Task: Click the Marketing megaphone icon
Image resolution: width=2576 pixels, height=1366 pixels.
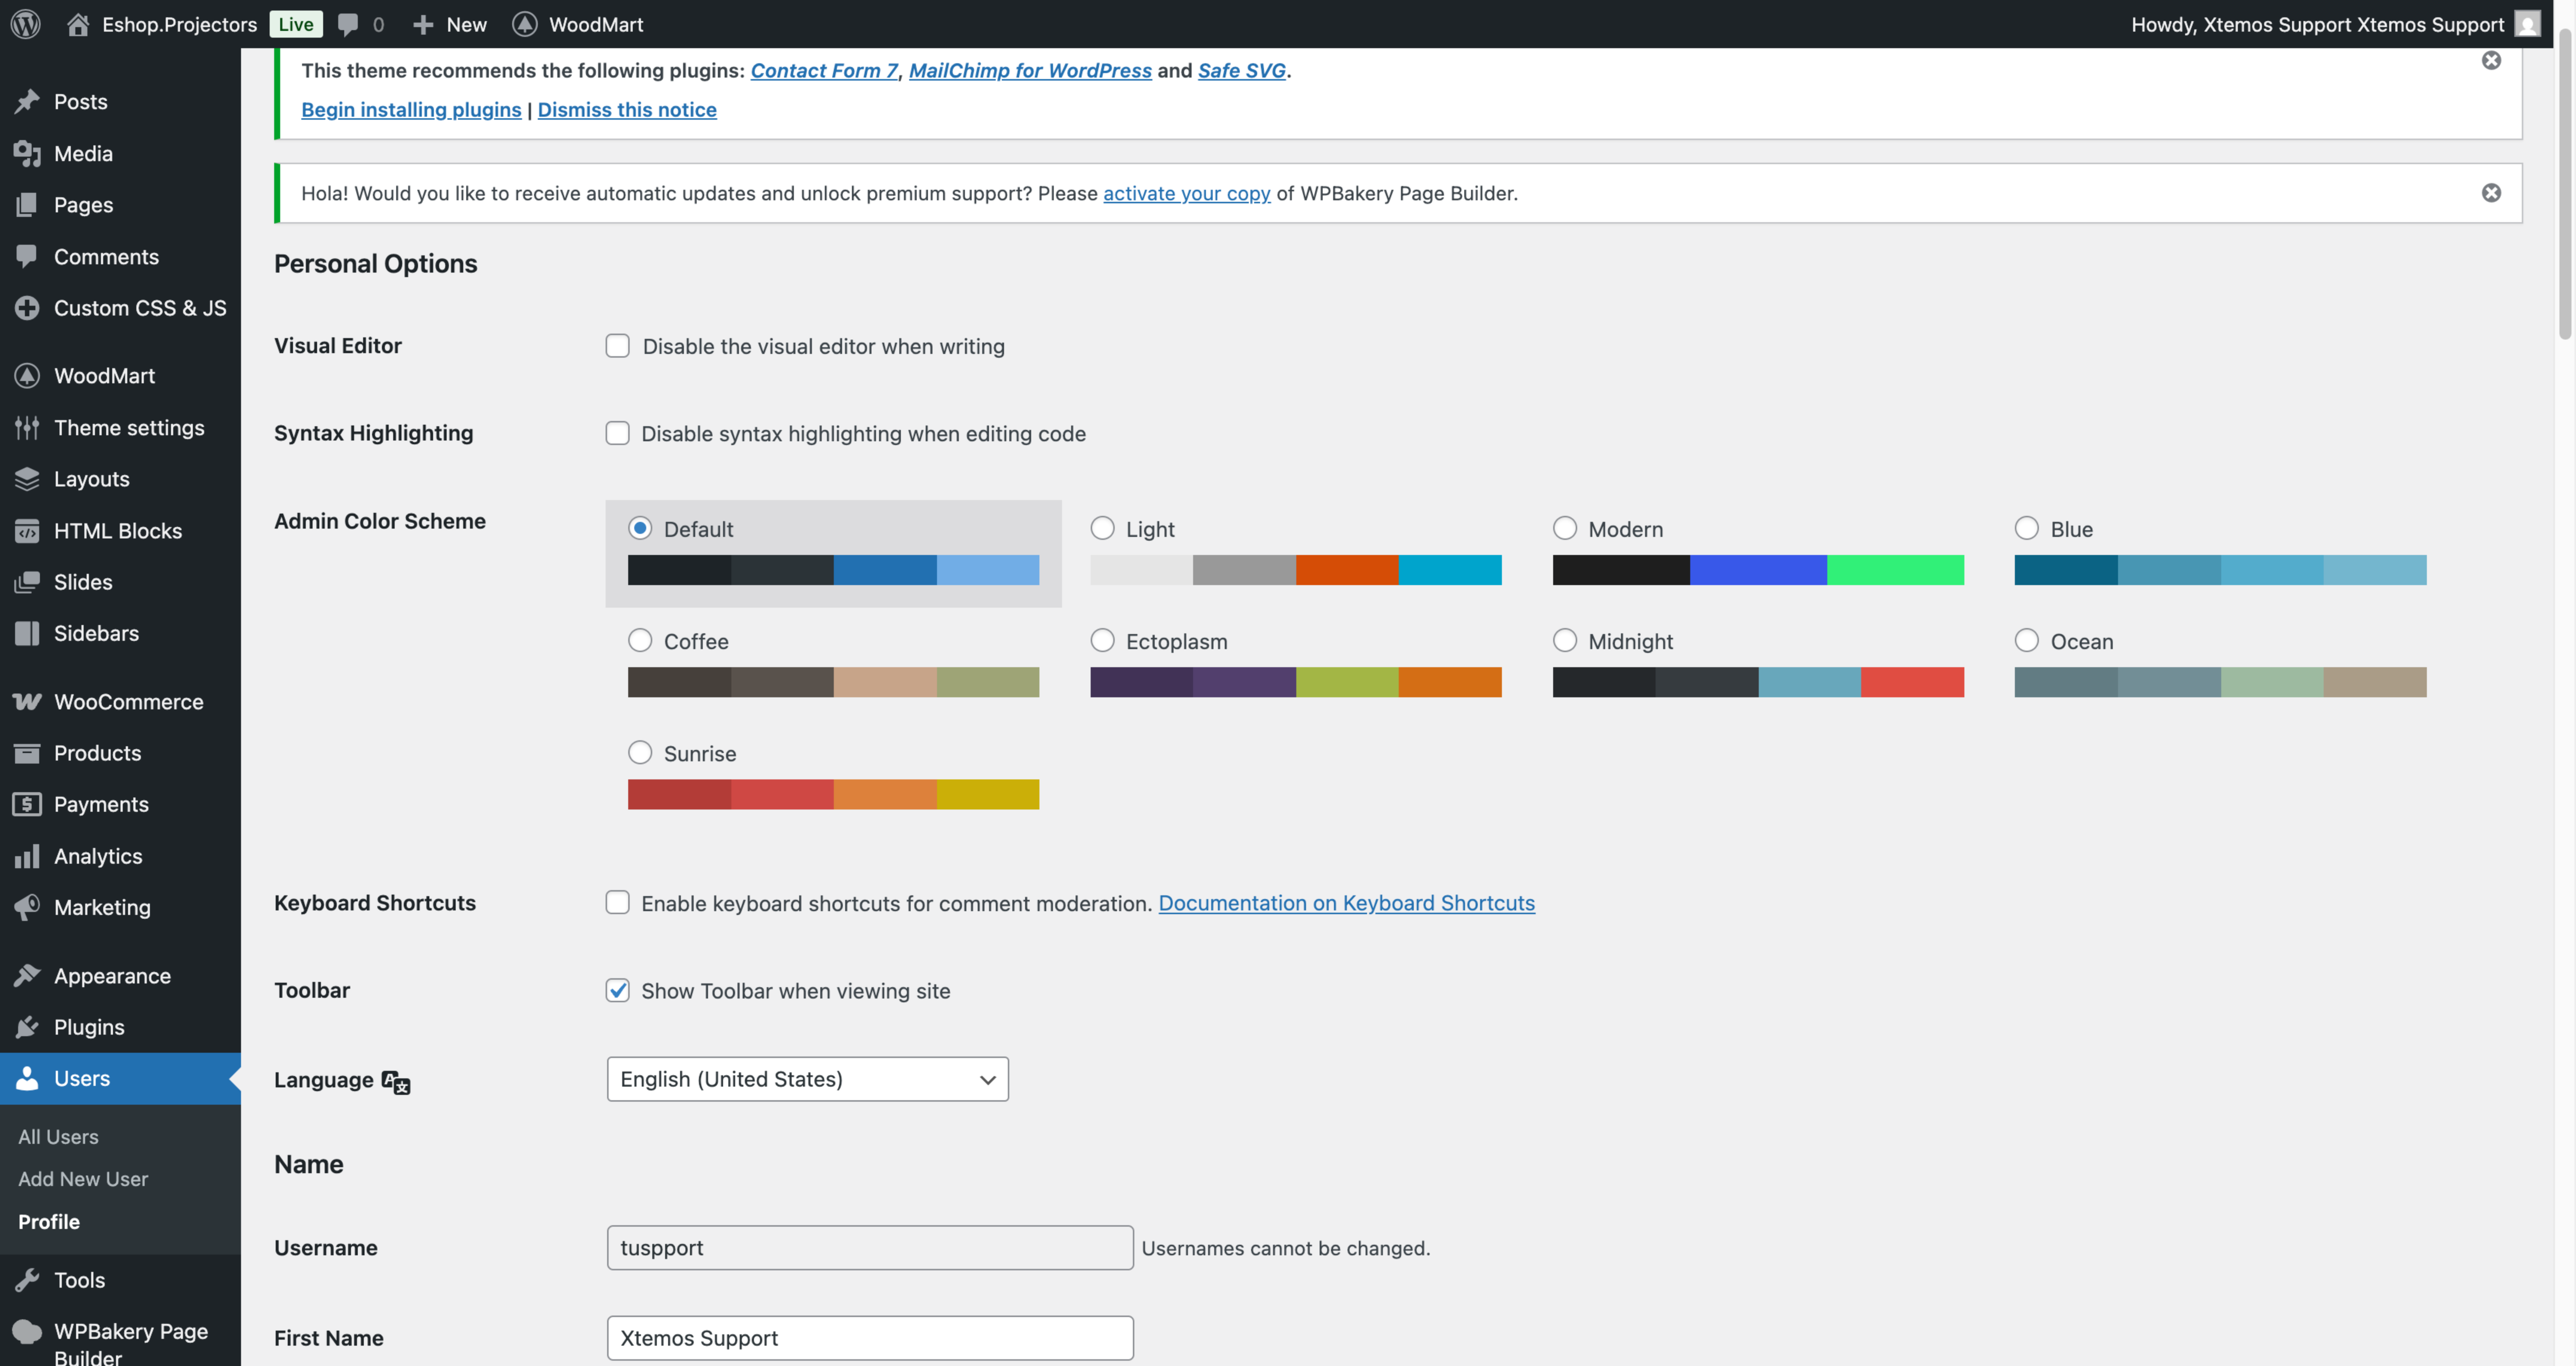Action: click(27, 907)
